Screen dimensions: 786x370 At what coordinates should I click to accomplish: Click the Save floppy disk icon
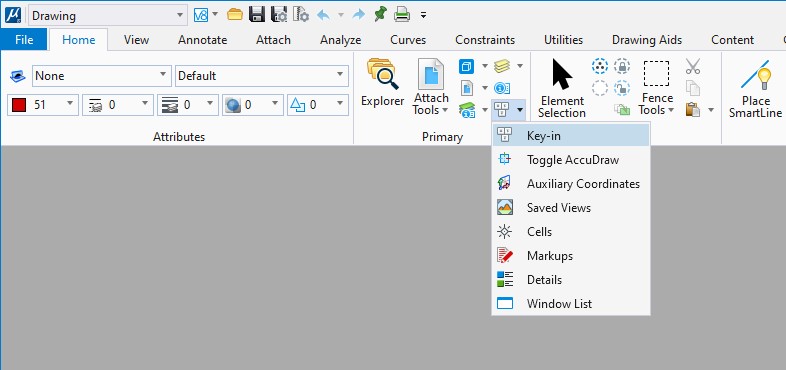click(257, 15)
